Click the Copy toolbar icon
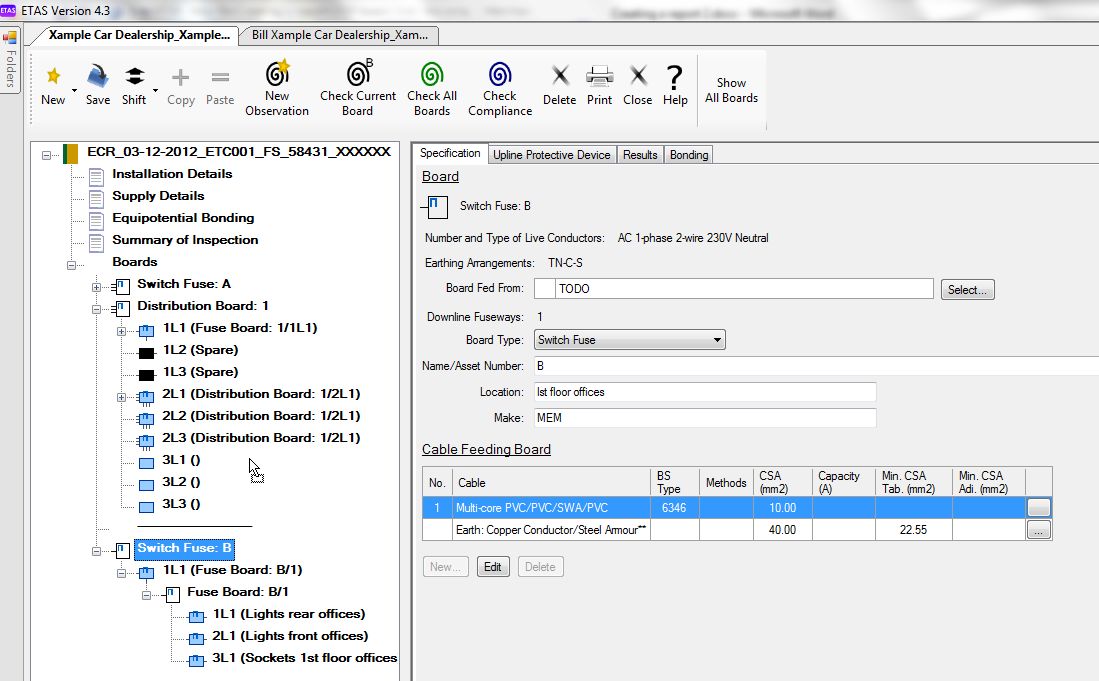 click(x=180, y=76)
